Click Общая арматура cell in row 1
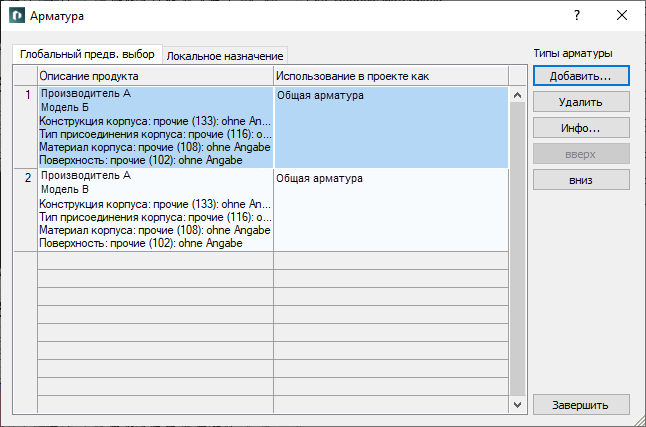646x427 pixels. (x=391, y=127)
